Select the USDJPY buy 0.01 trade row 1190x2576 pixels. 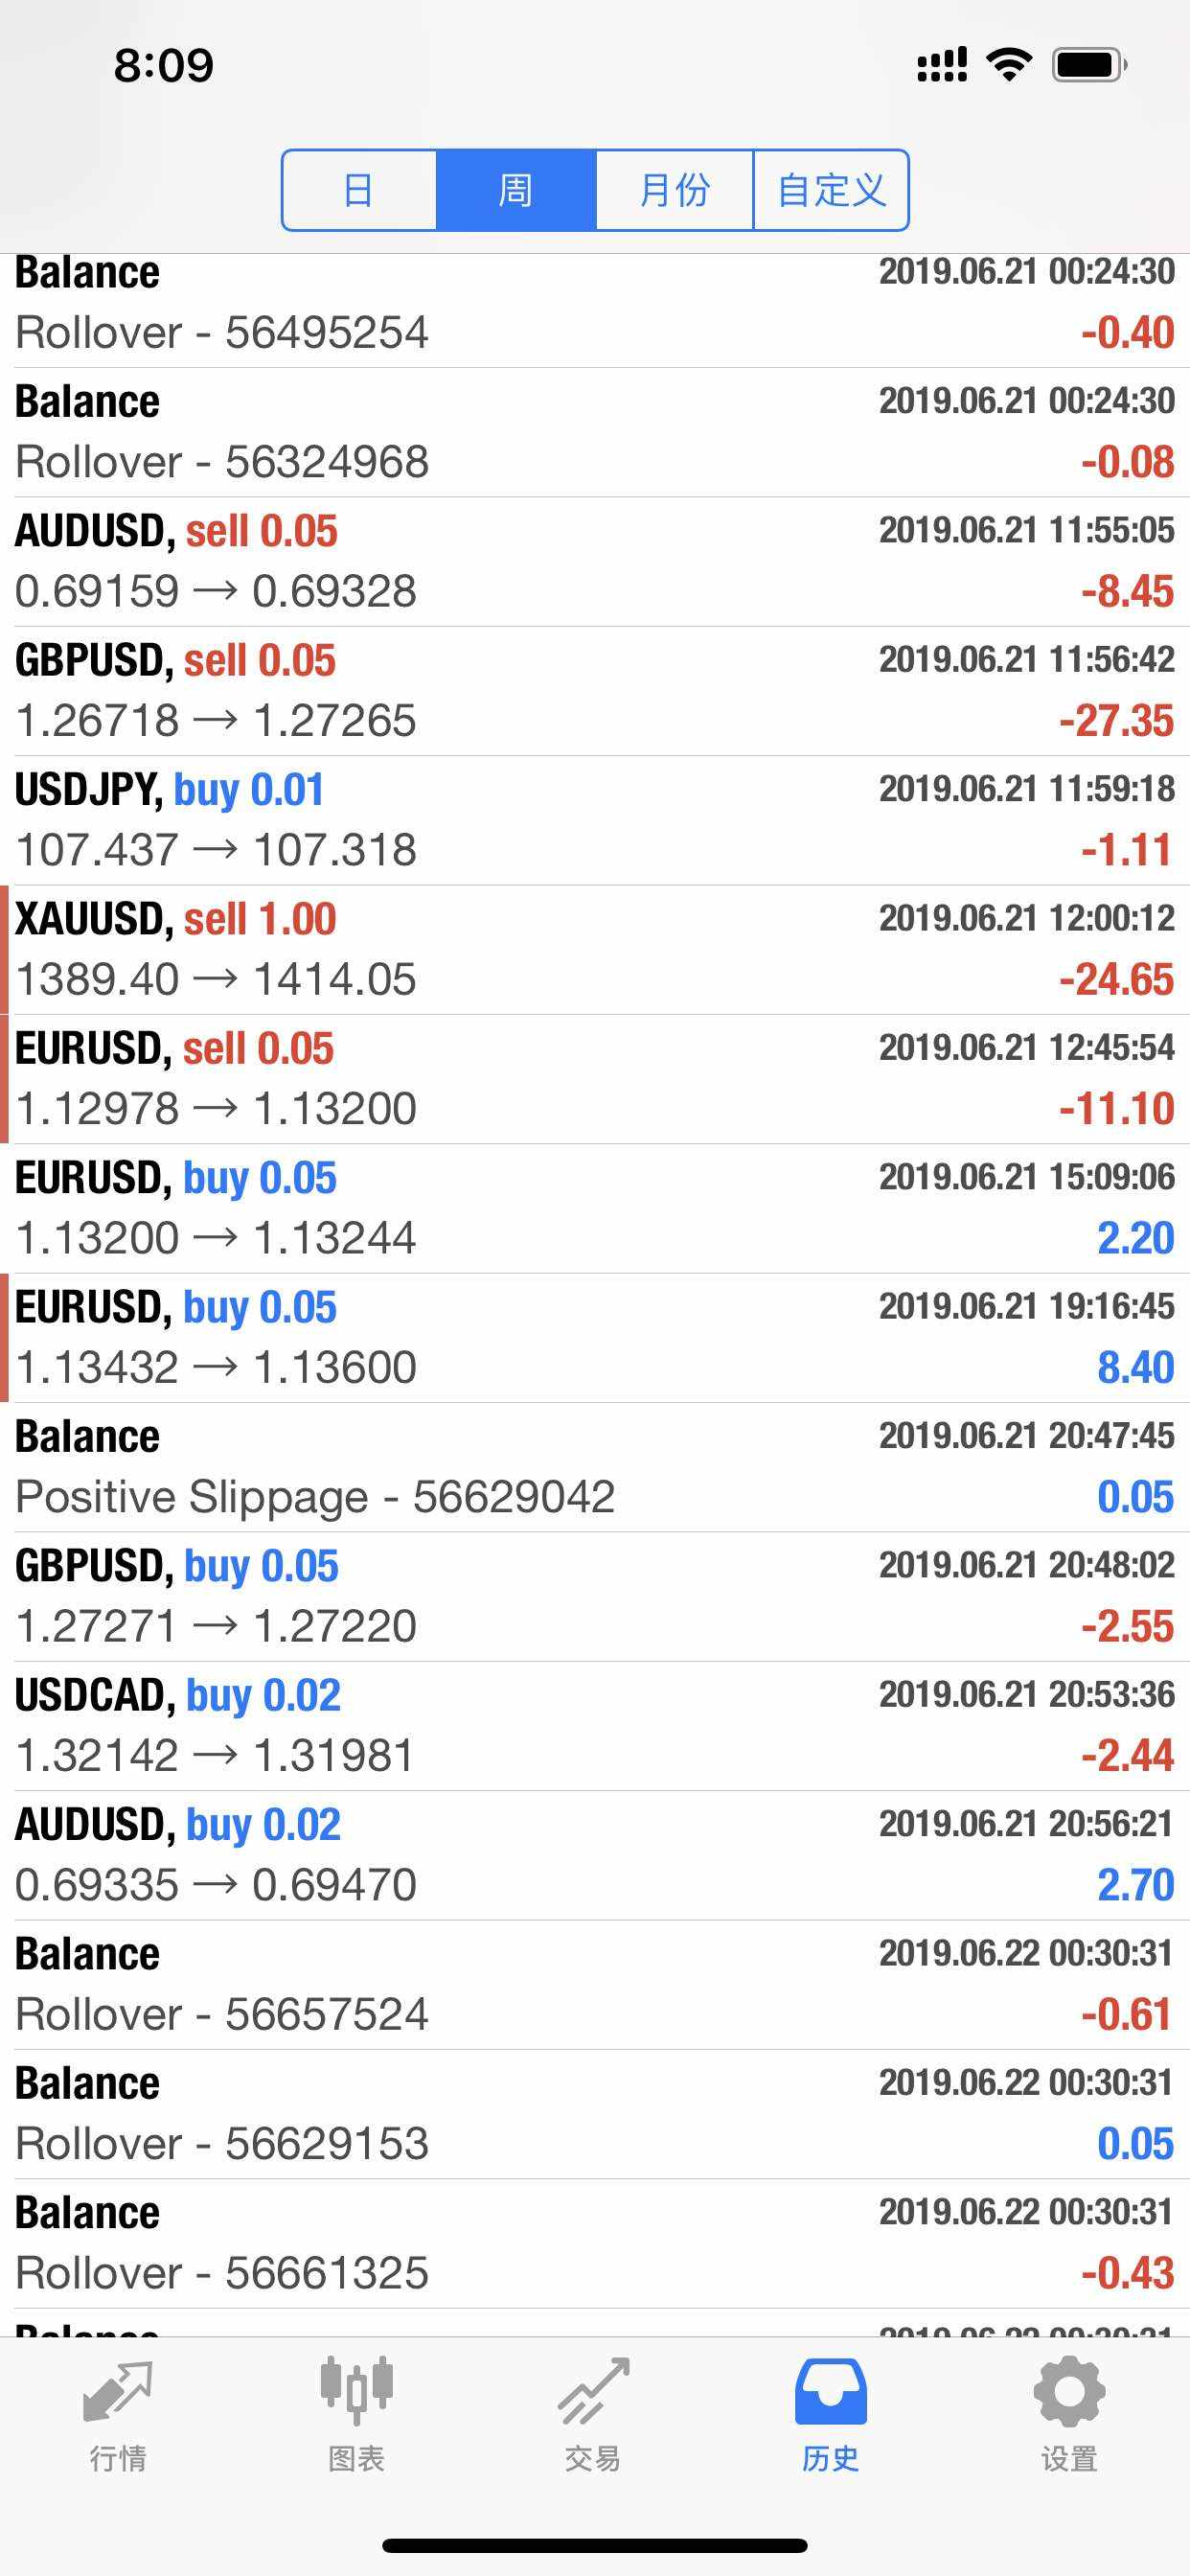point(595,820)
